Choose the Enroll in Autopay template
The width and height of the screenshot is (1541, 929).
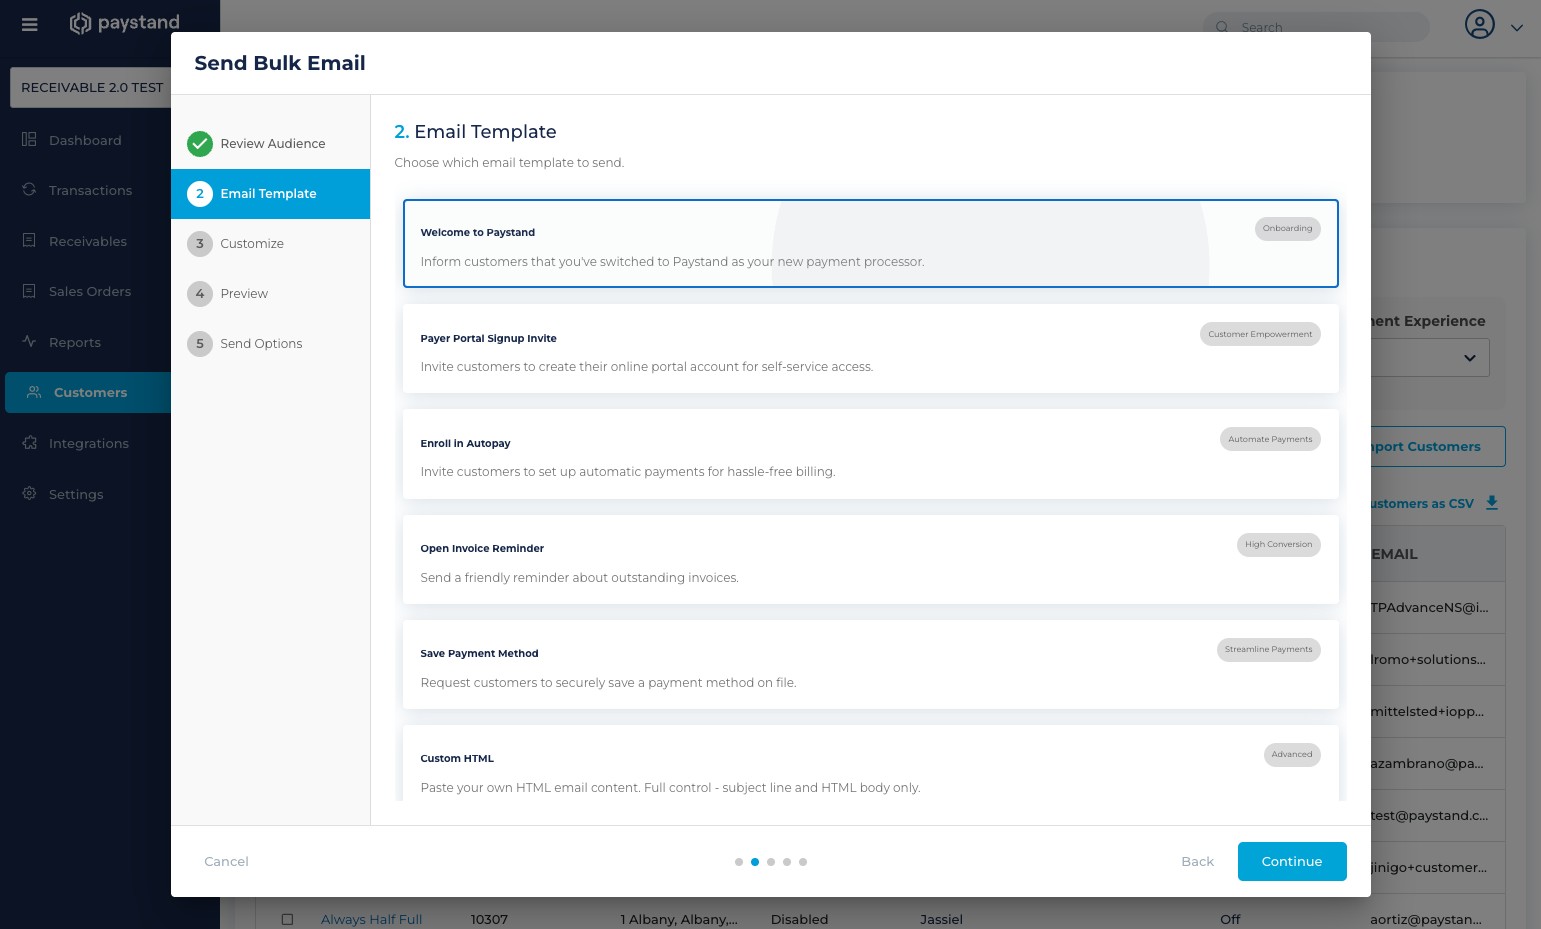click(870, 453)
